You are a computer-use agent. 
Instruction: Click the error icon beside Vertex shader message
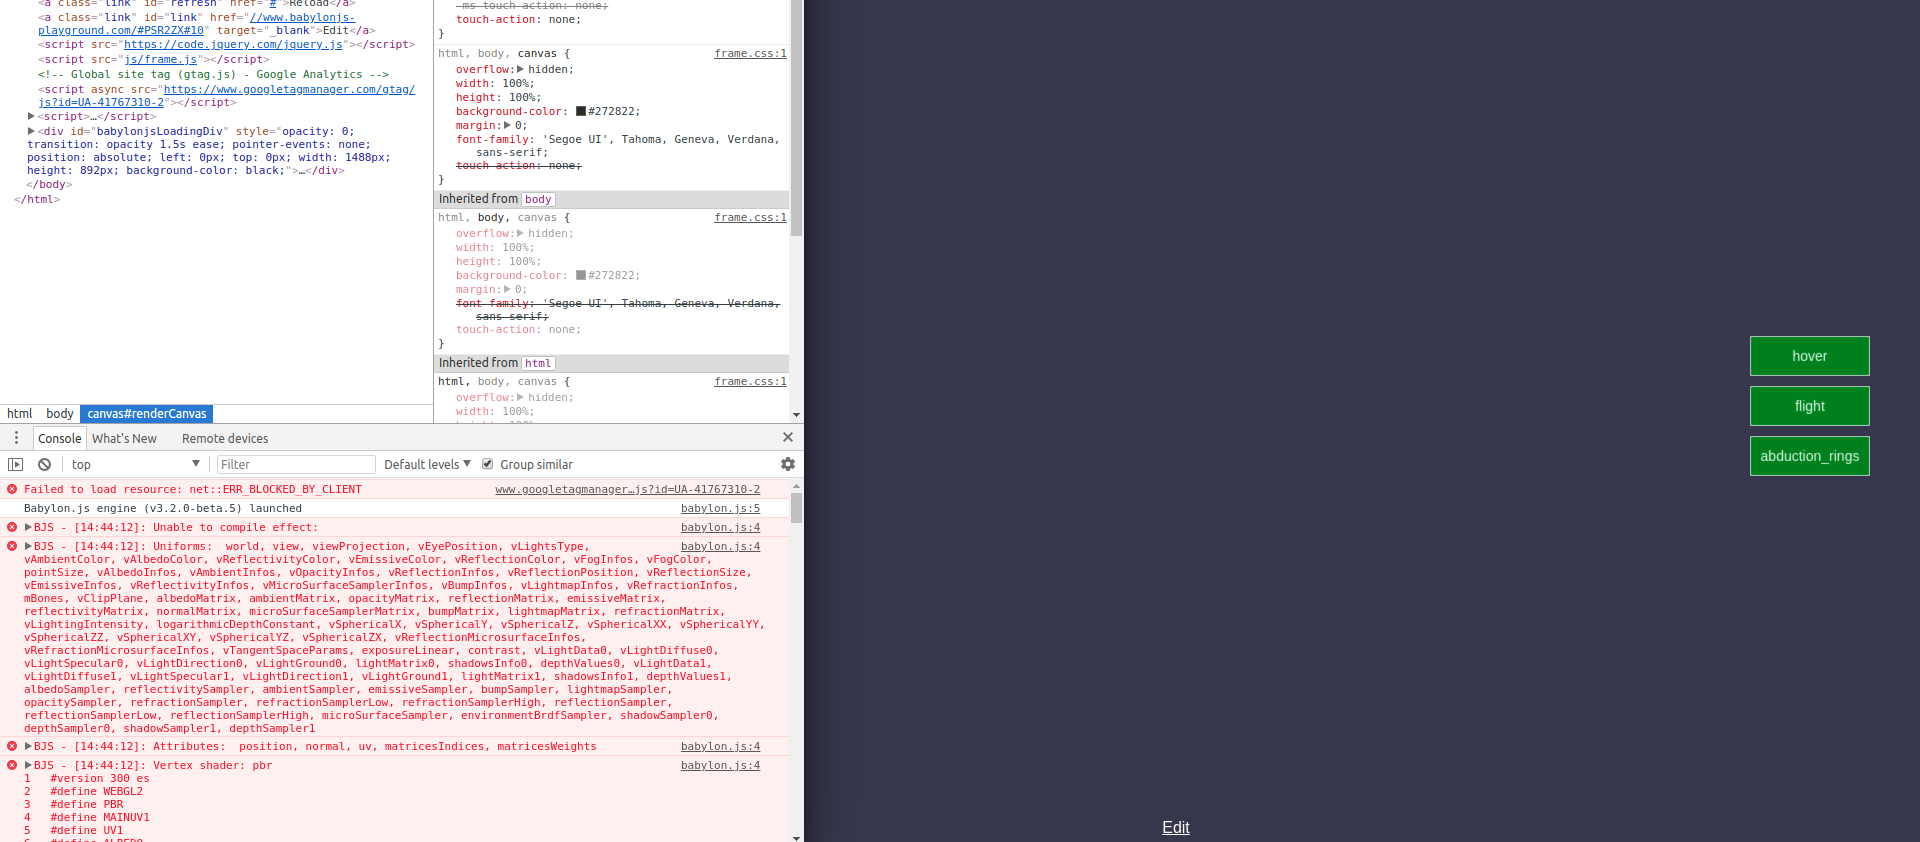point(12,765)
